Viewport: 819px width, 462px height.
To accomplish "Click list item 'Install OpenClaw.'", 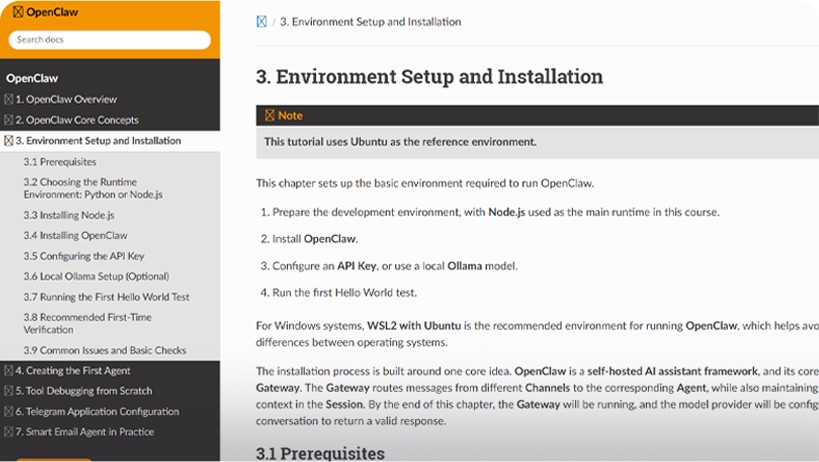I will 315,239.
